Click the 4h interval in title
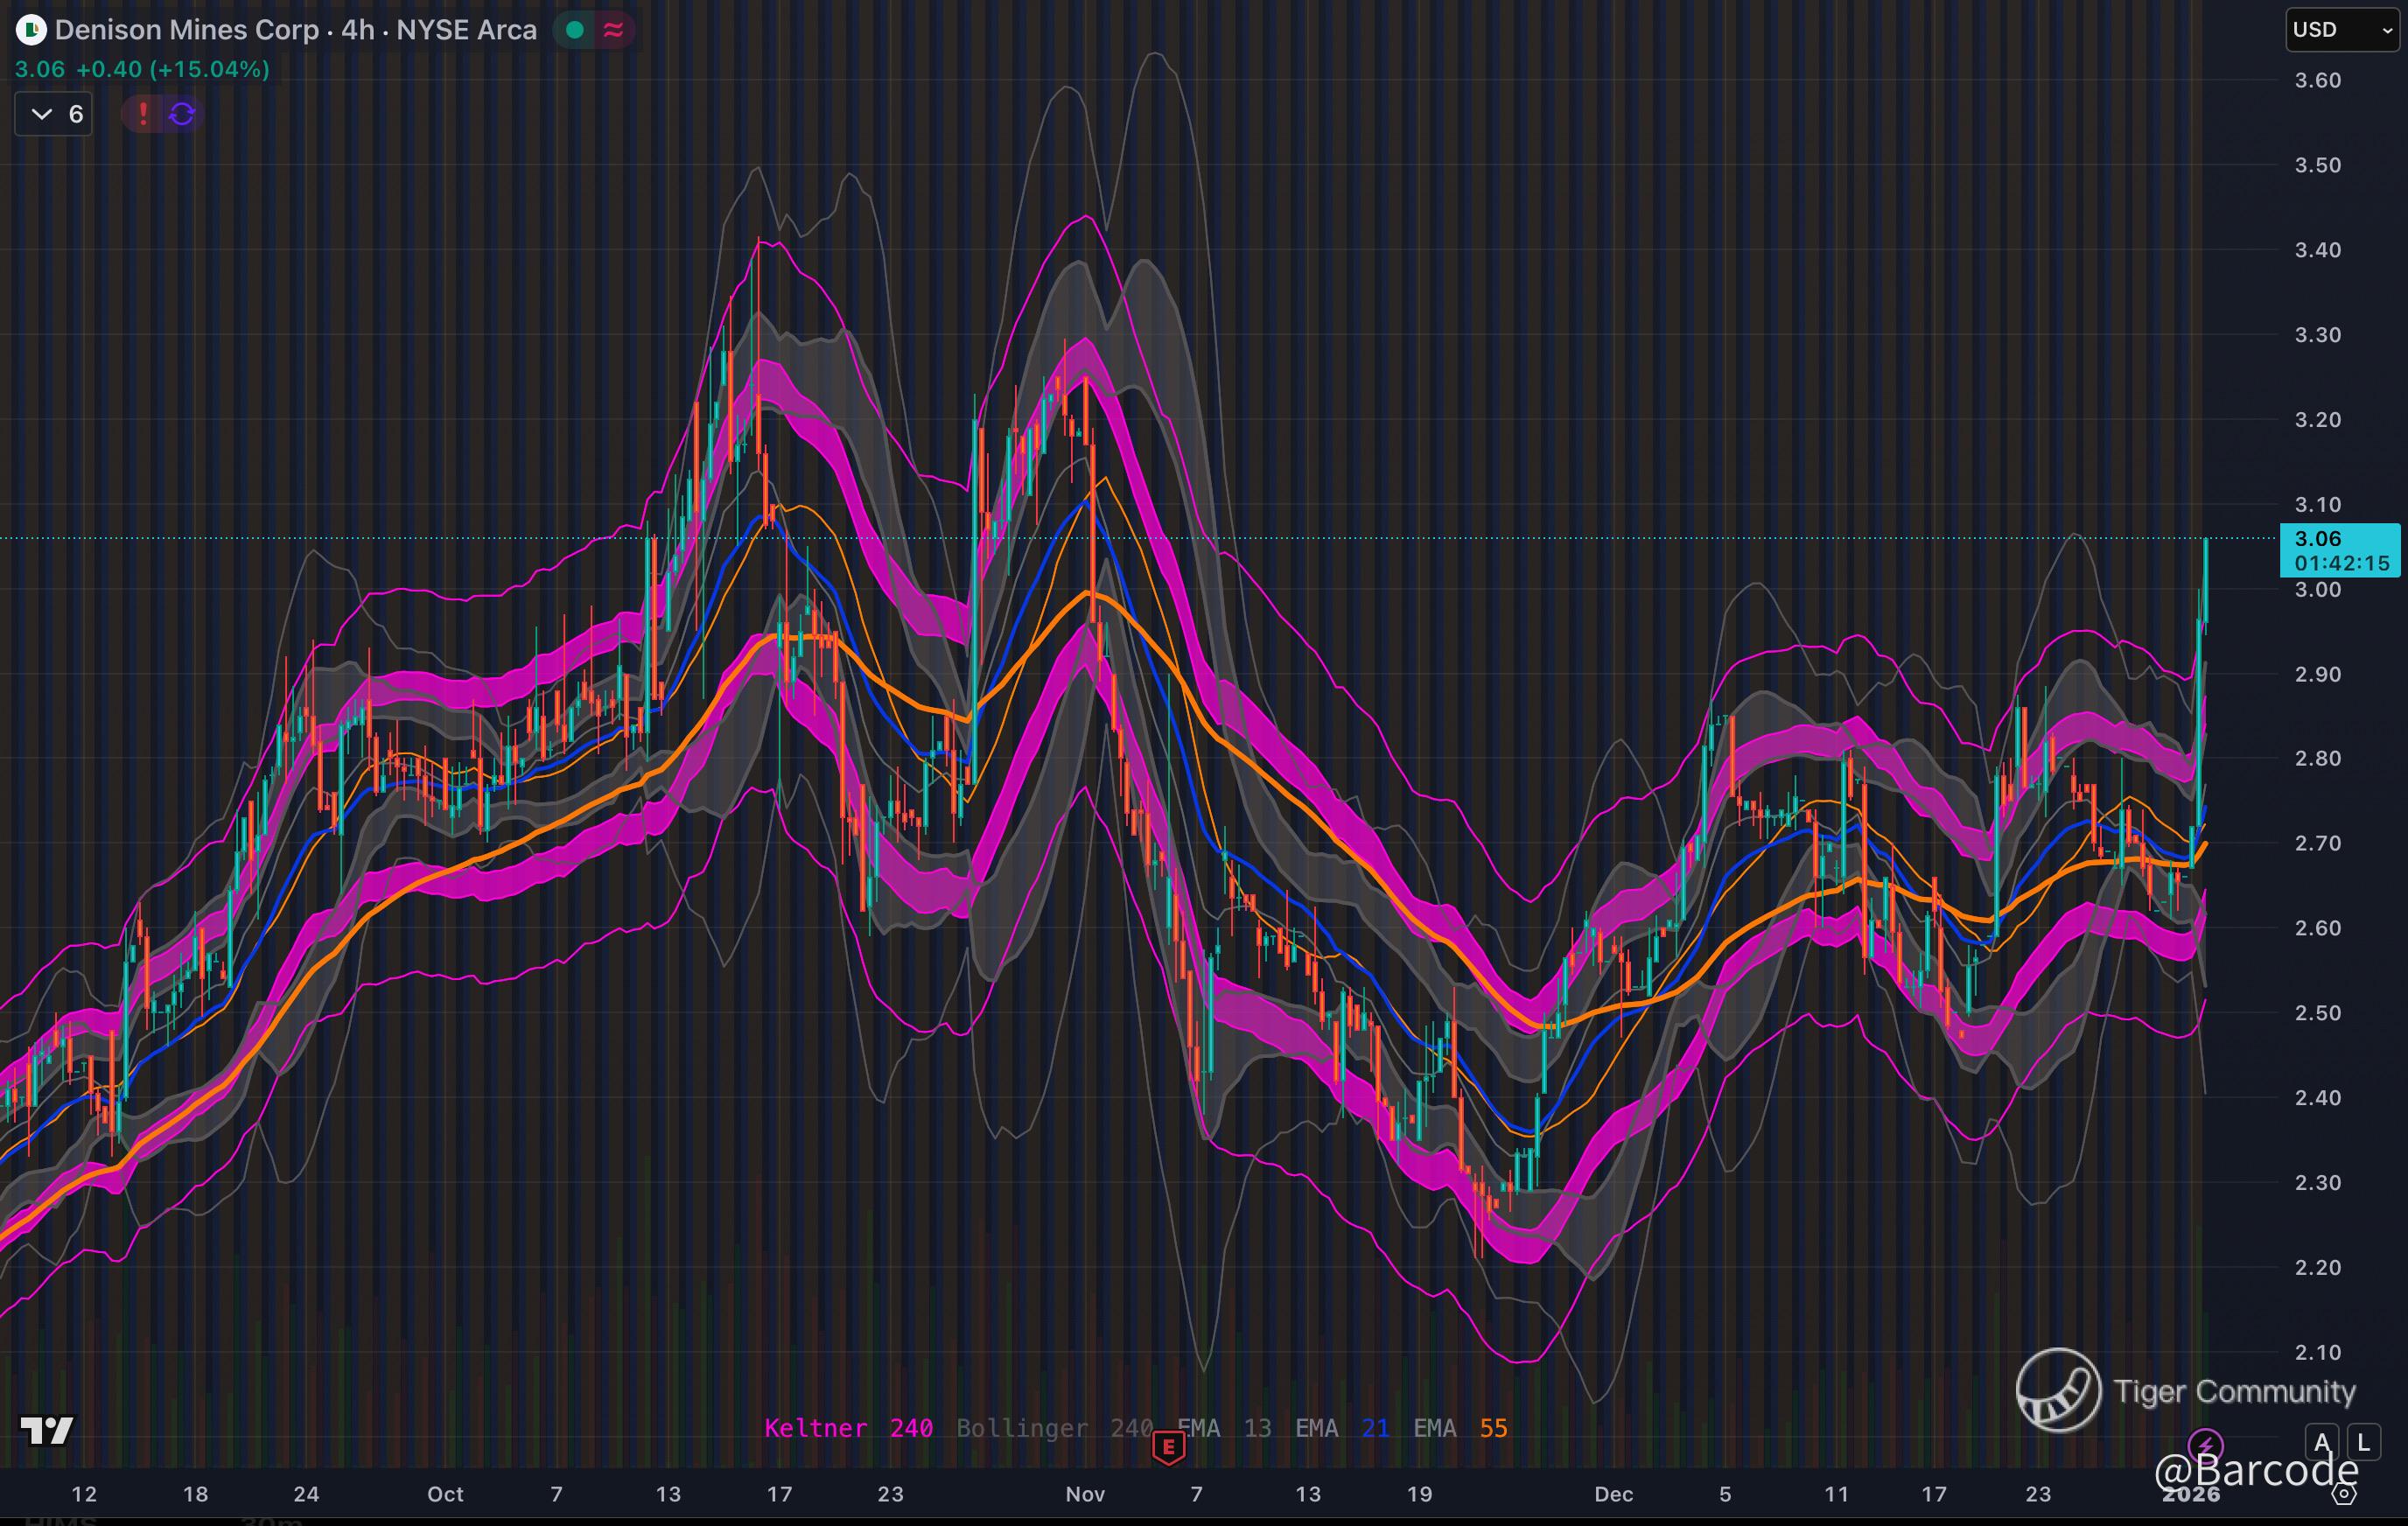Screen dimensions: 2408x1526 pos(357,30)
